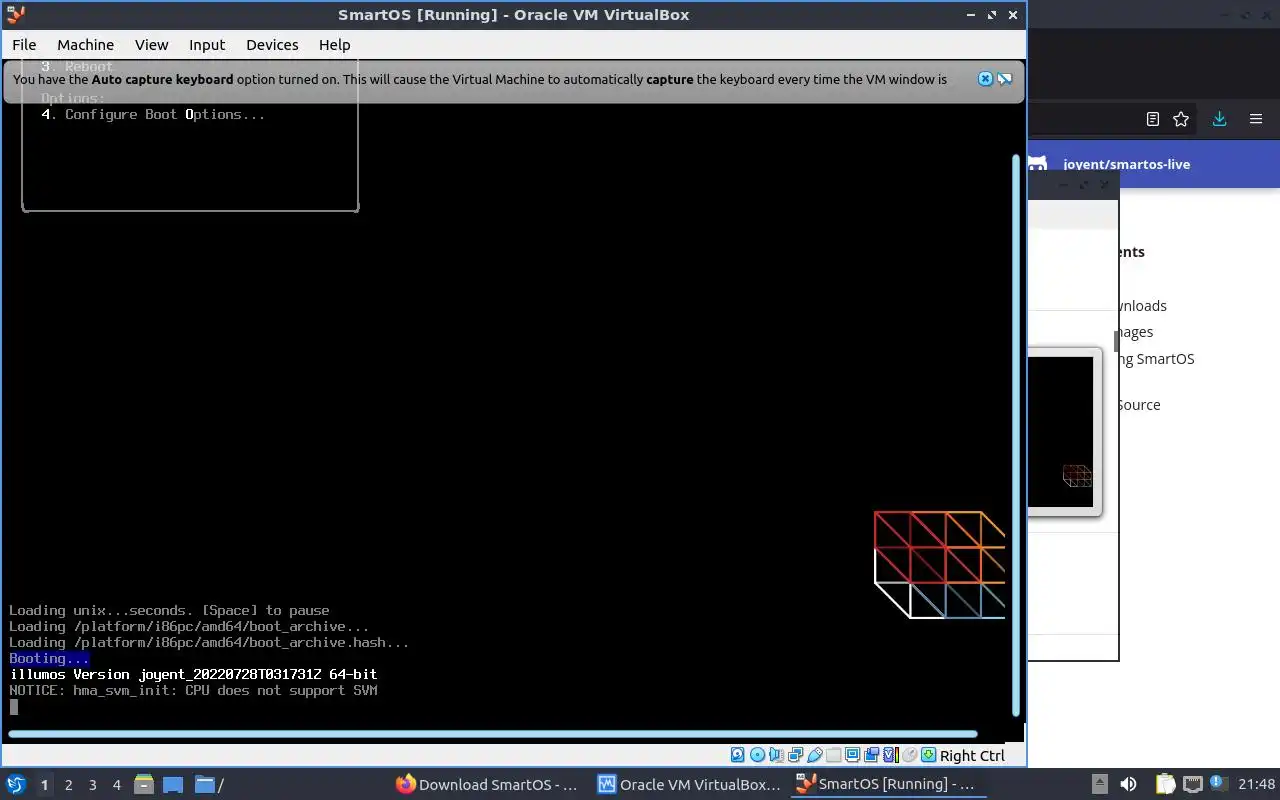The width and height of the screenshot is (1280, 800).
Task: Dismiss the Auto capture keyboard notification
Action: coord(985,79)
